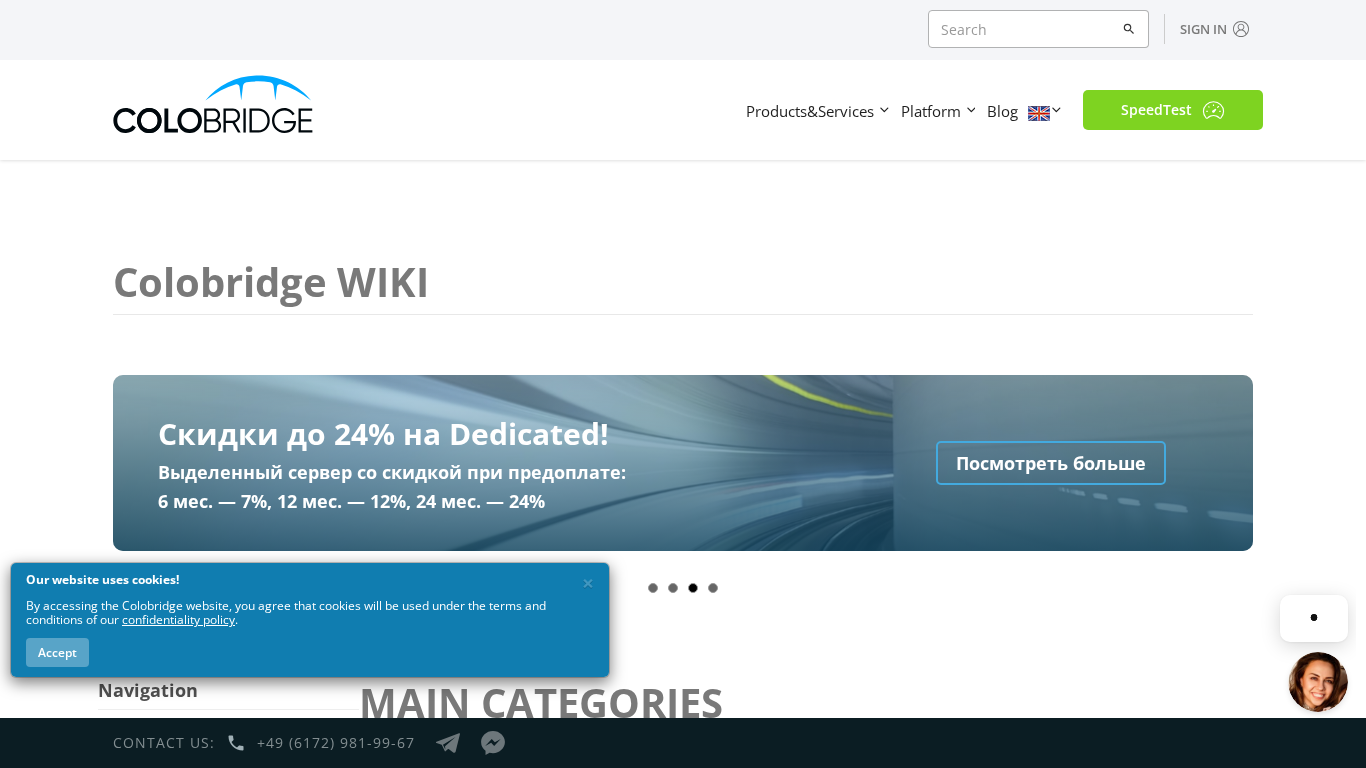1366x768 pixels.
Task: Accept the cookies notice
Action: (57, 652)
